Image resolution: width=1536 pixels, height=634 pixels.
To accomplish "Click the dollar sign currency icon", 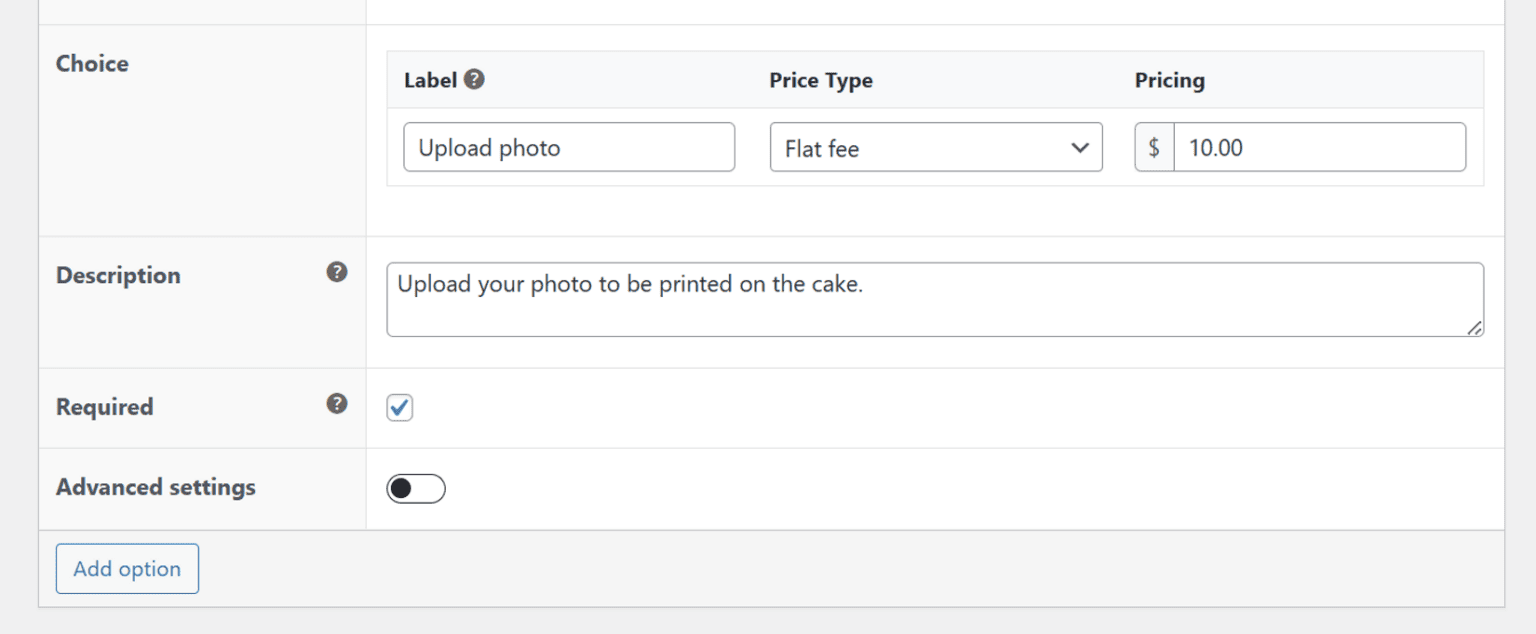I will (x=1152, y=147).
